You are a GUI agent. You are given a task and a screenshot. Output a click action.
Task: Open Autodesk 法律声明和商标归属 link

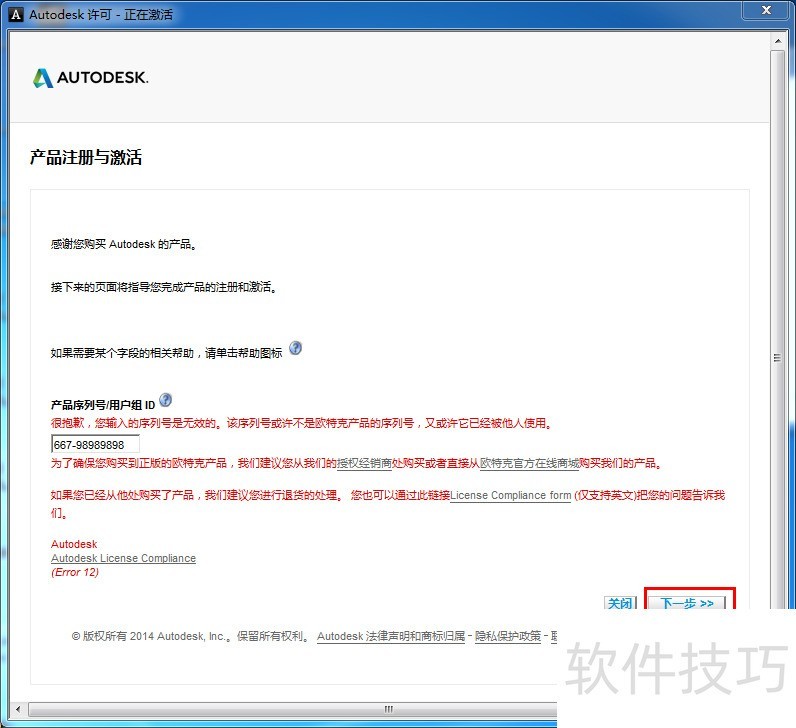coord(391,636)
